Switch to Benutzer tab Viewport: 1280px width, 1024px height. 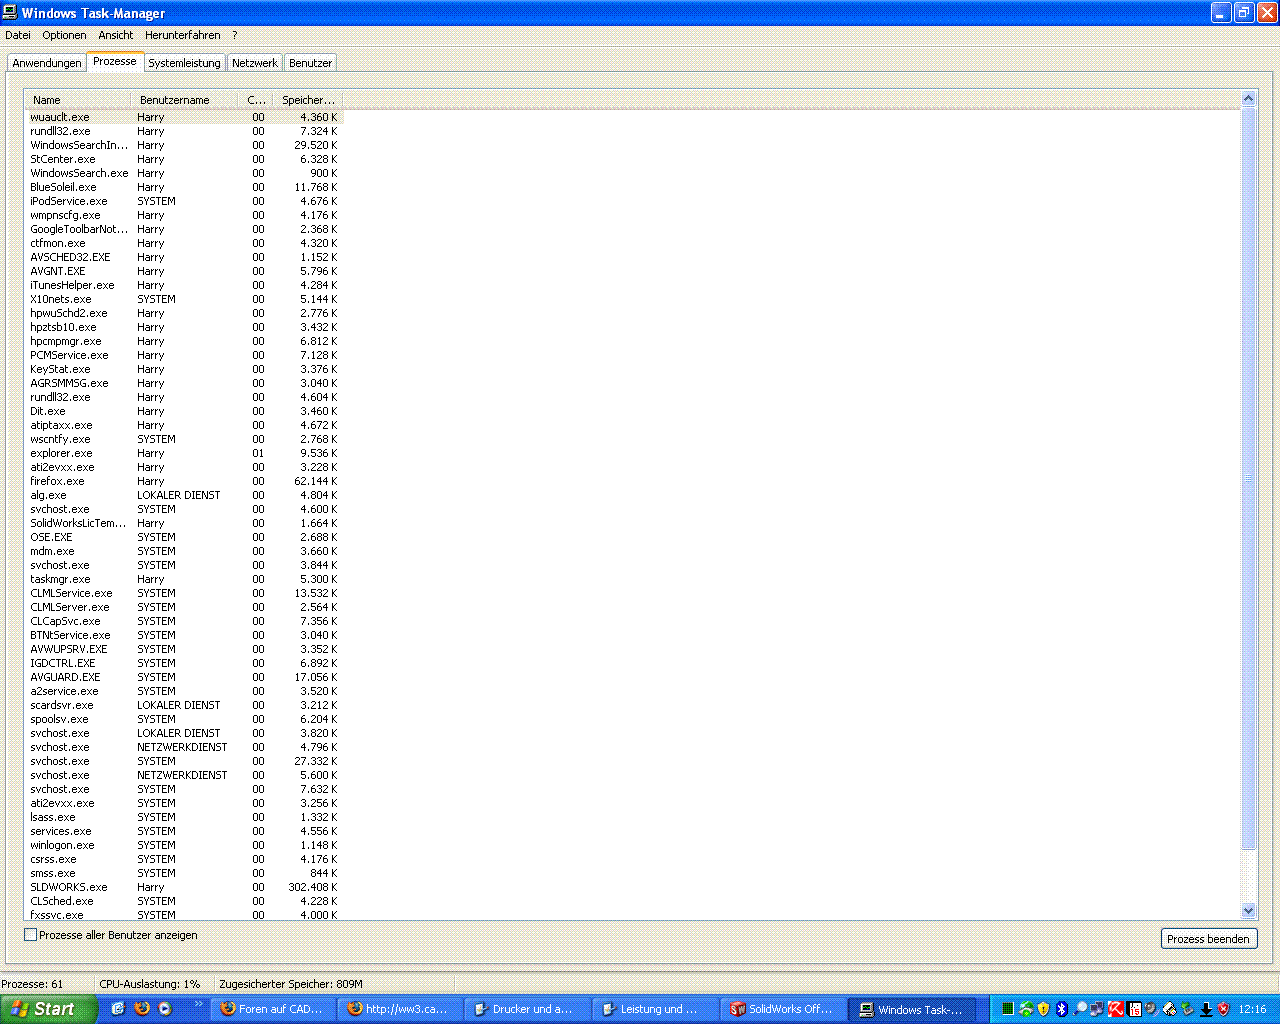coord(310,63)
